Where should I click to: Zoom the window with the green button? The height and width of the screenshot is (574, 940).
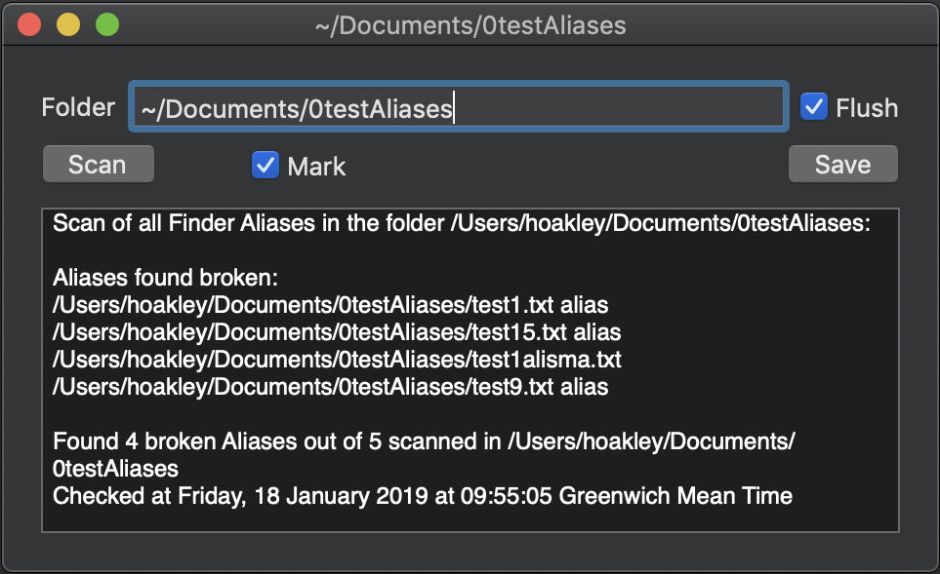pyautogui.click(x=107, y=25)
